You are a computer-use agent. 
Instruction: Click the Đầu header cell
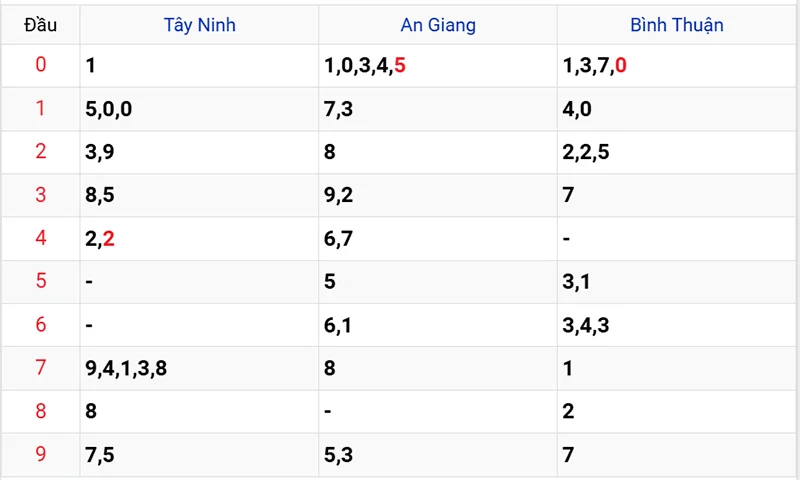(41, 25)
